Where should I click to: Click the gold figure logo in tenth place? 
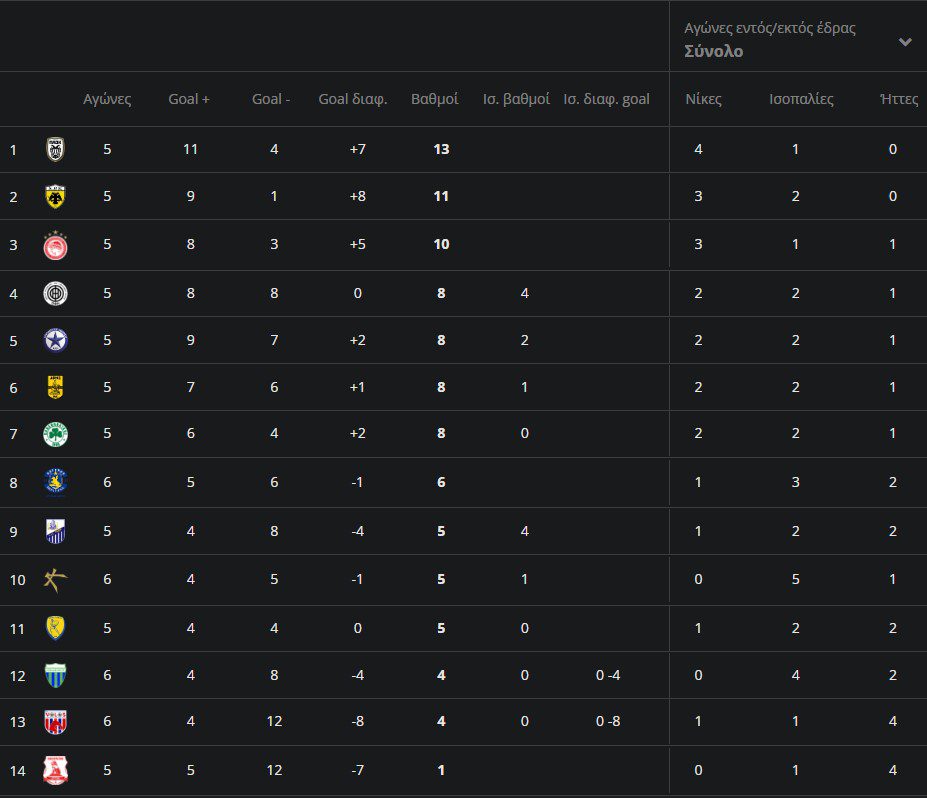[x=55, y=579]
